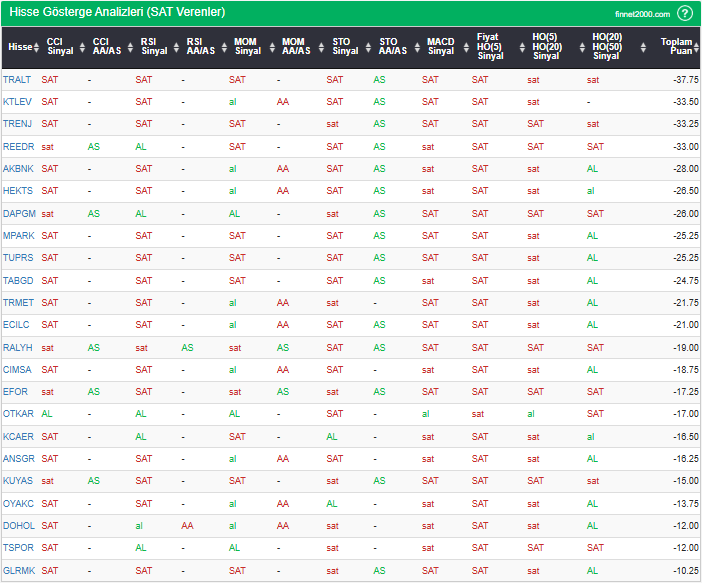This screenshot has height=583, width=702.
Task: Open the TRALT stock link
Action: pyautogui.click(x=17, y=79)
